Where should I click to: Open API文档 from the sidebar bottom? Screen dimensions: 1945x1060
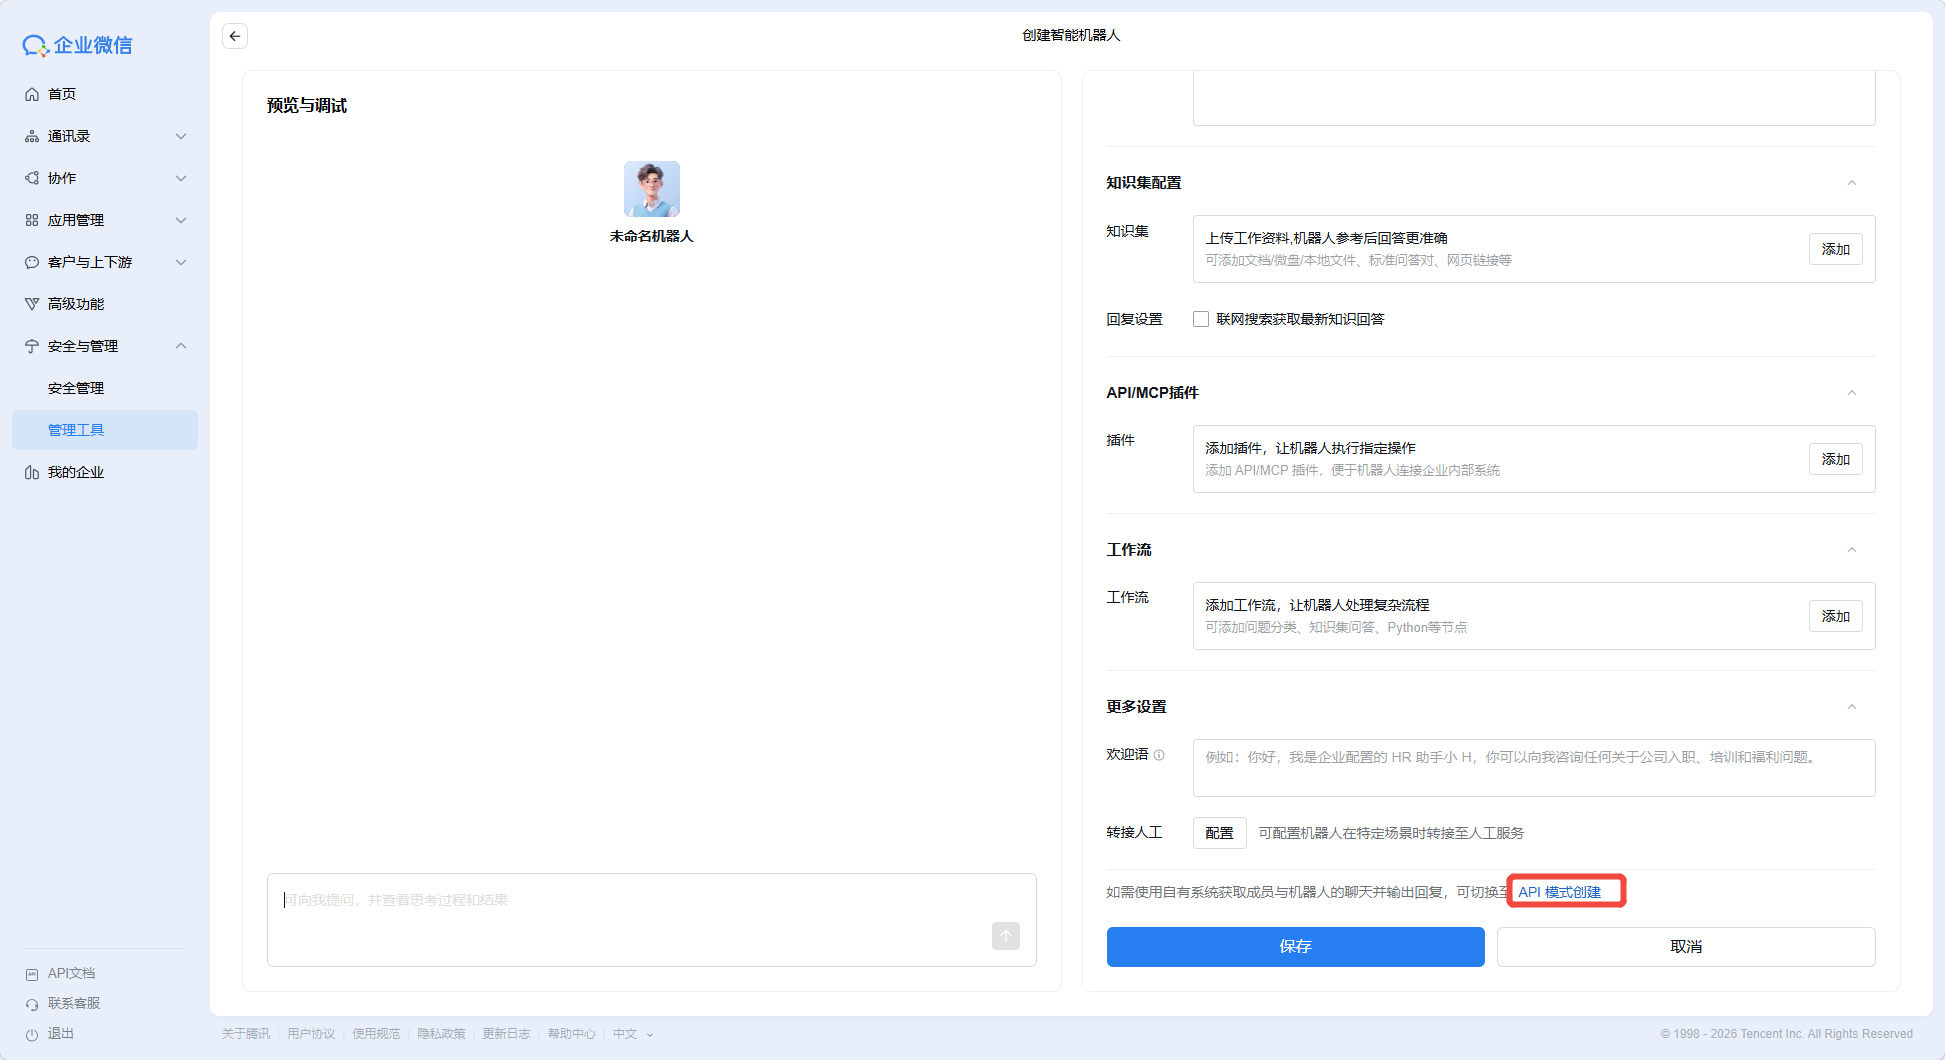pos(71,973)
